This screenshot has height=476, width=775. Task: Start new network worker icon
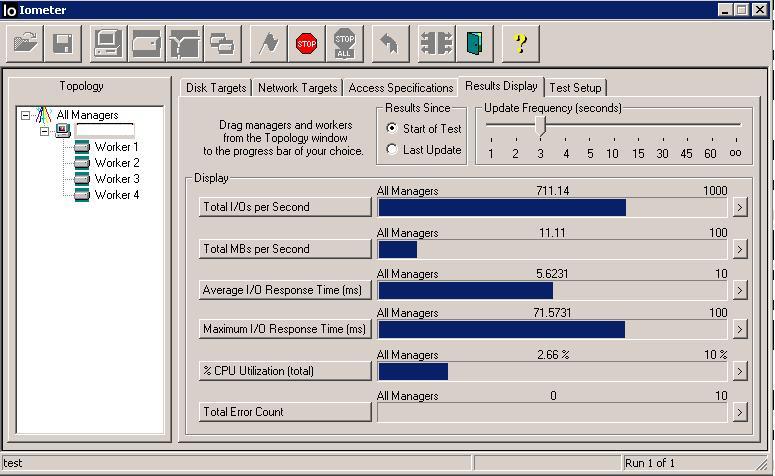(184, 44)
